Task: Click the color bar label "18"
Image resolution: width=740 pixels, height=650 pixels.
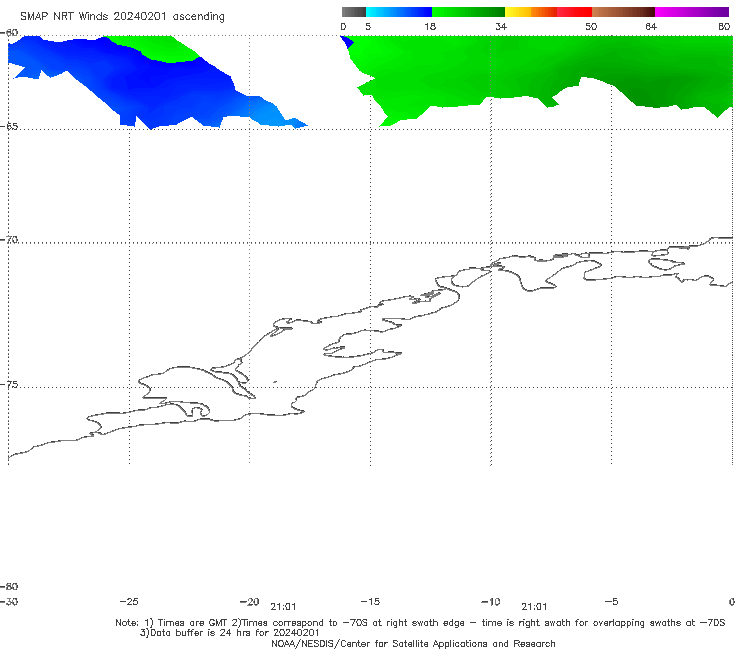Action: point(430,27)
